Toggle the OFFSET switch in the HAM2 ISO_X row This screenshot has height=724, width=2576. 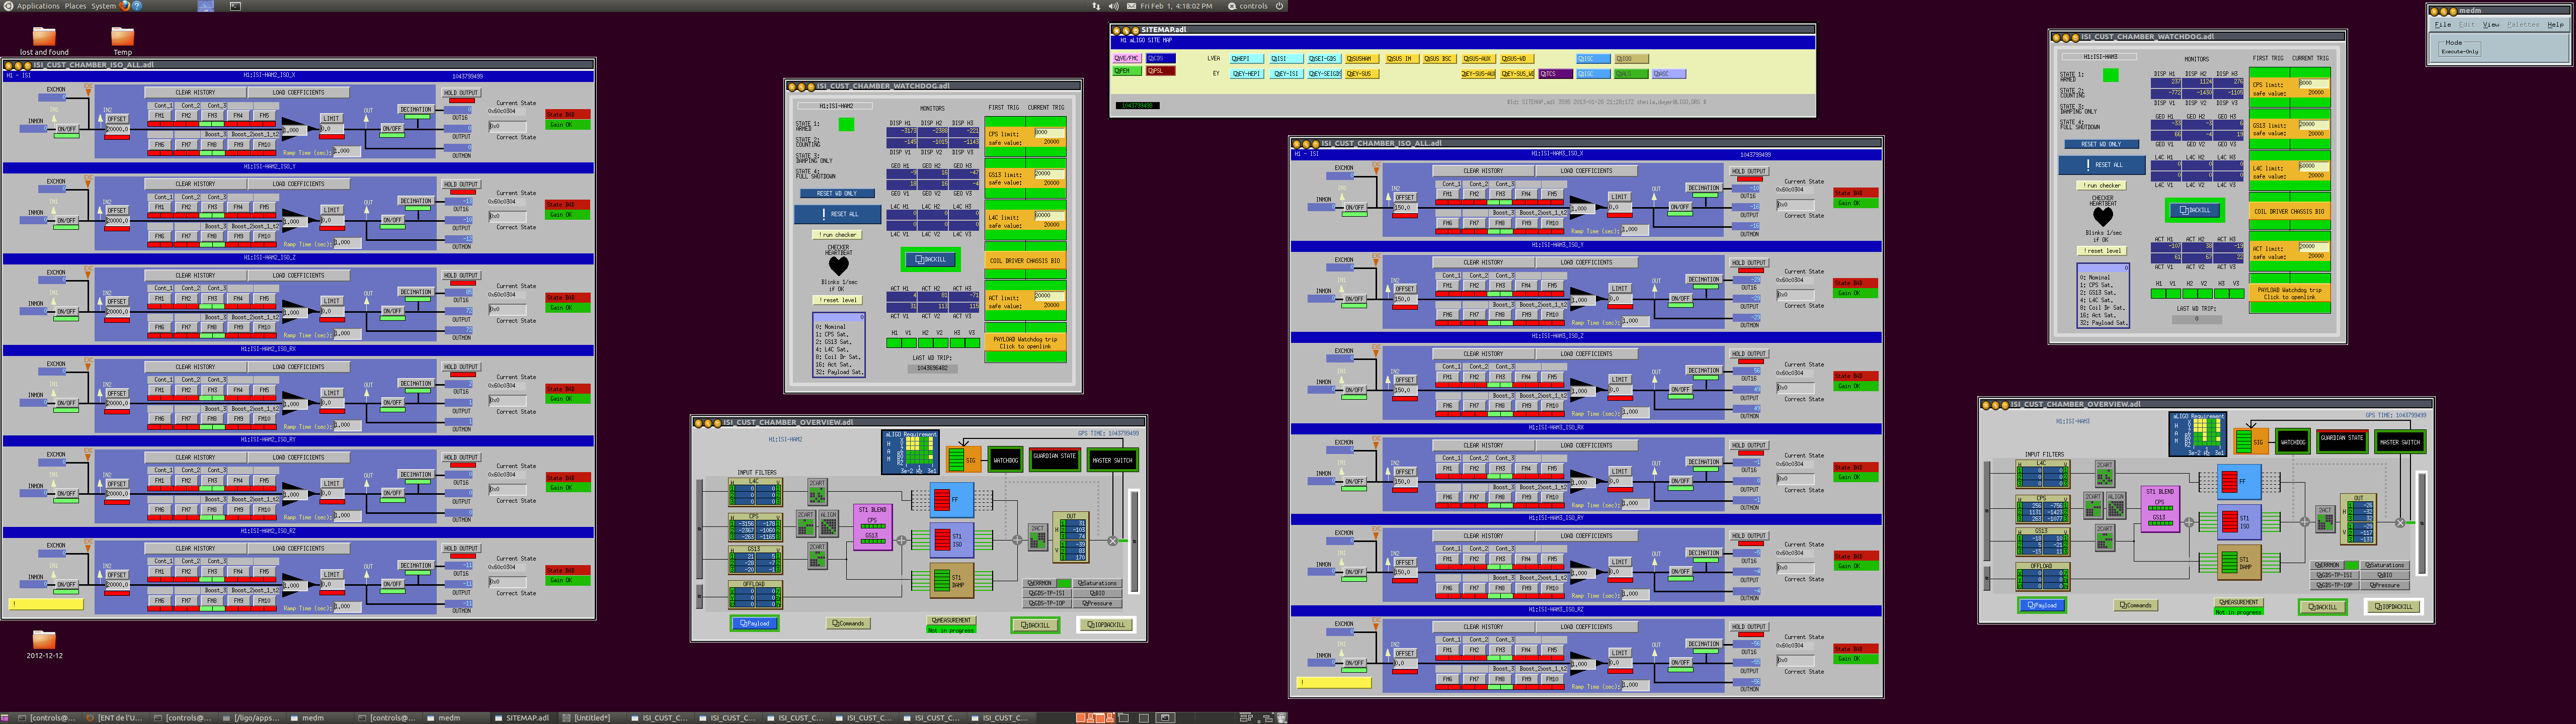tap(117, 119)
